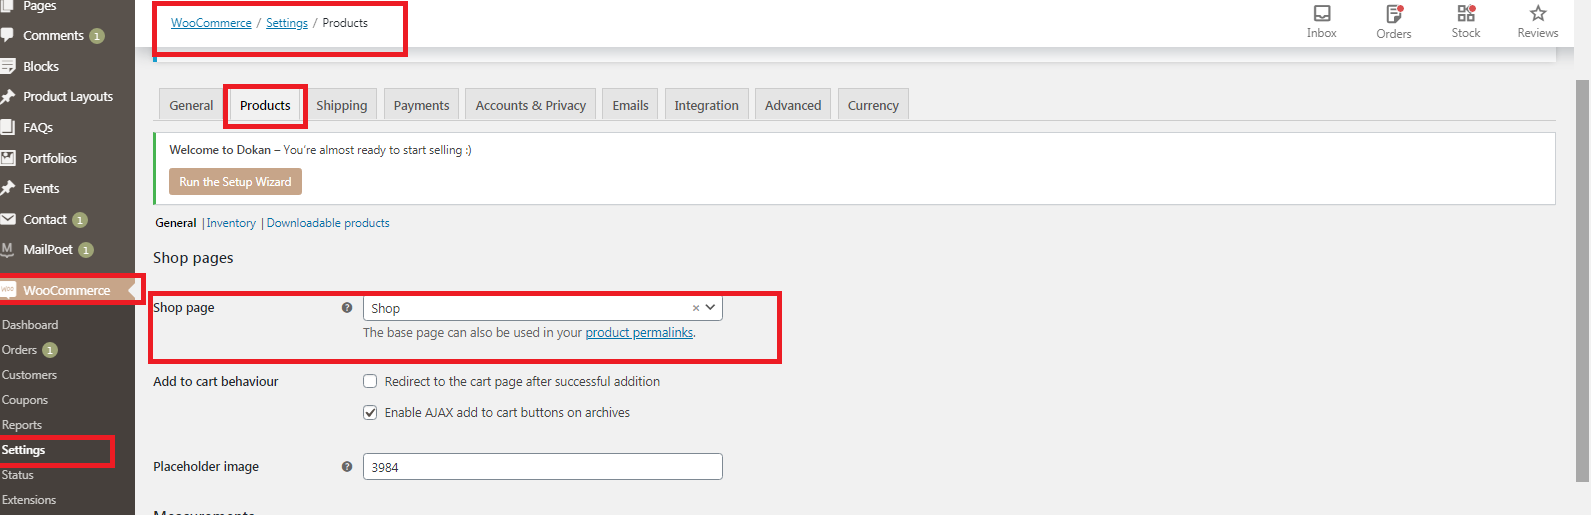This screenshot has width=1591, height=515.
Task: Open the Downloadable products sub-section link
Action: pos(328,223)
